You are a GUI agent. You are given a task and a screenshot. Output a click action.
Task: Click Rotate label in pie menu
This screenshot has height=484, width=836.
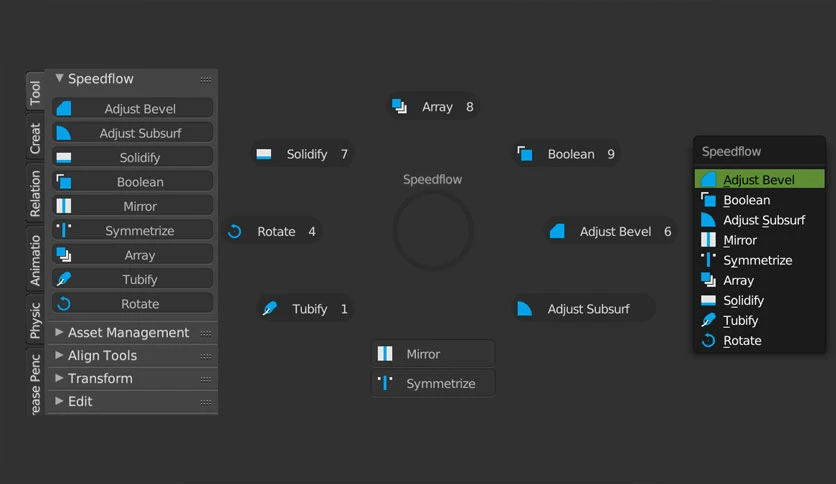276,231
